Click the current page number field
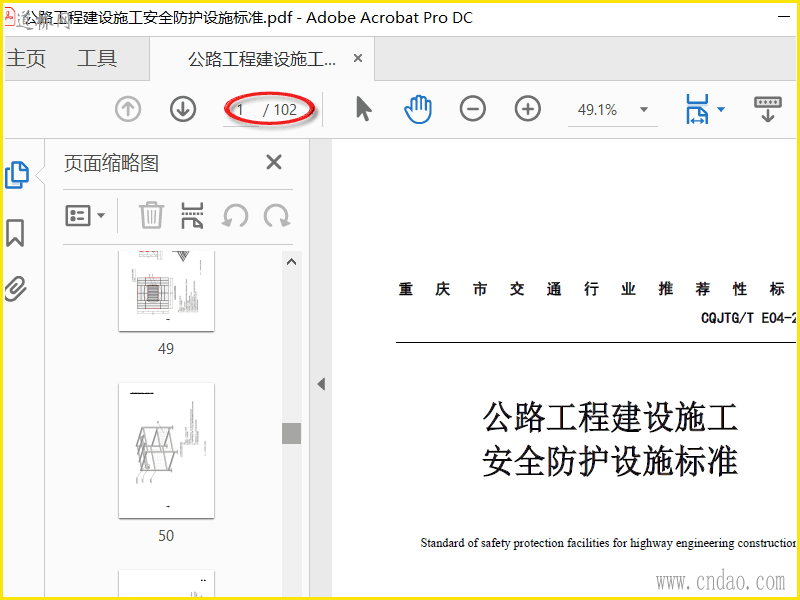The image size is (800, 600). (240, 110)
